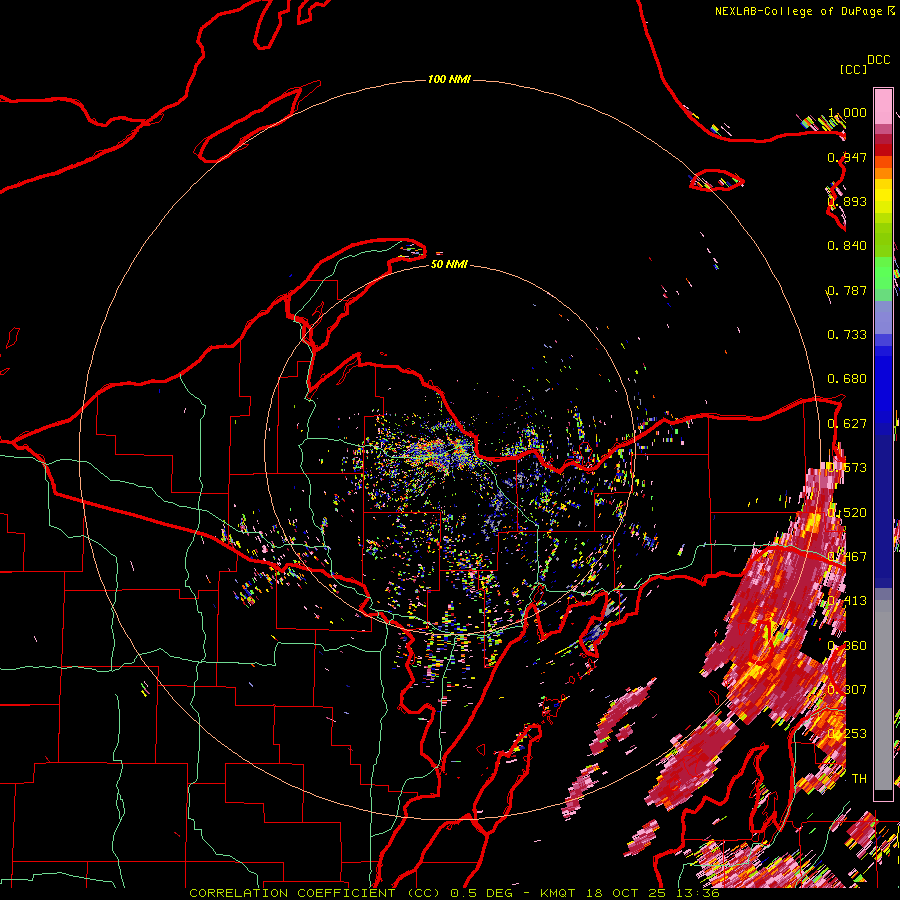This screenshot has height=900, width=900.
Task: Select the 0.360 value on the legend
Action: tap(847, 646)
